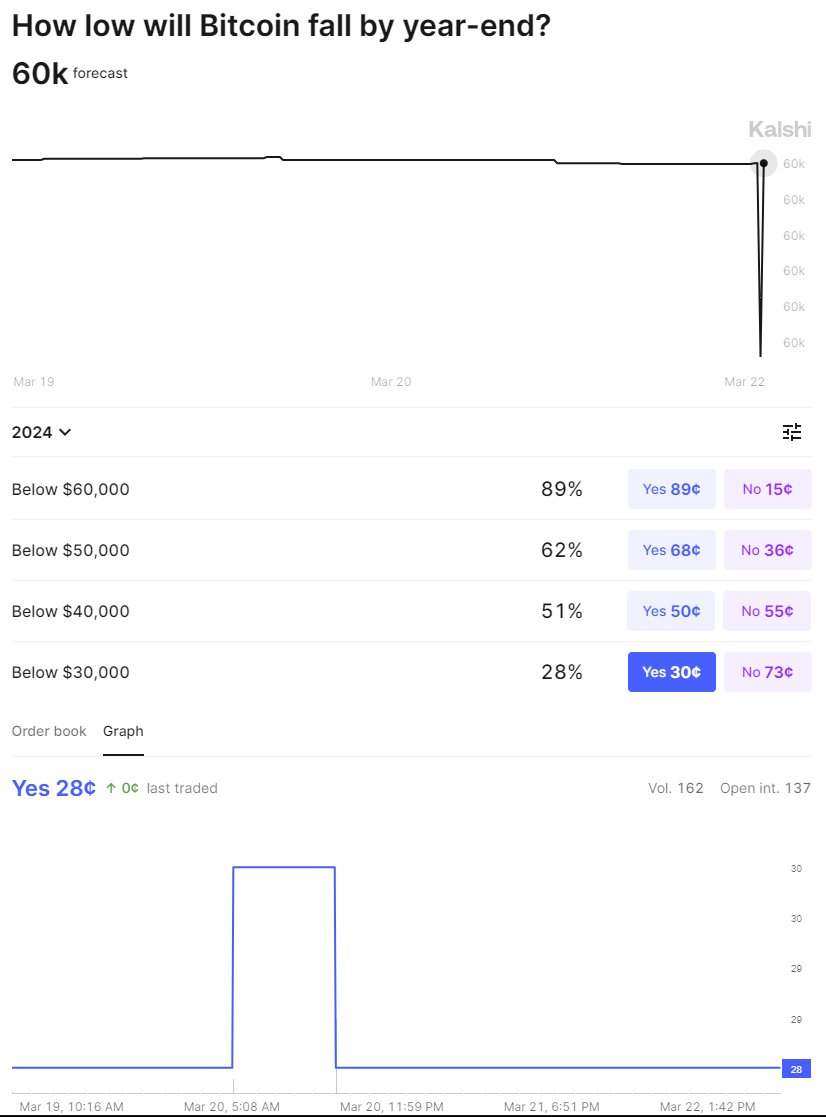
Task: Click the Below $50,000 market label
Action: 71,550
